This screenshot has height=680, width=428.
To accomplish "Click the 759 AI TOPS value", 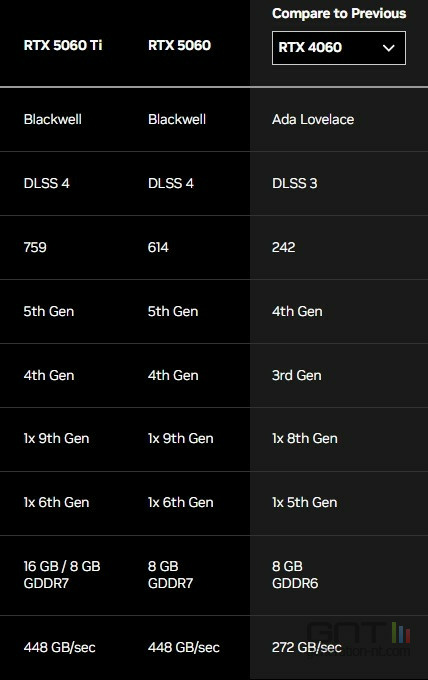I will coord(35,247).
